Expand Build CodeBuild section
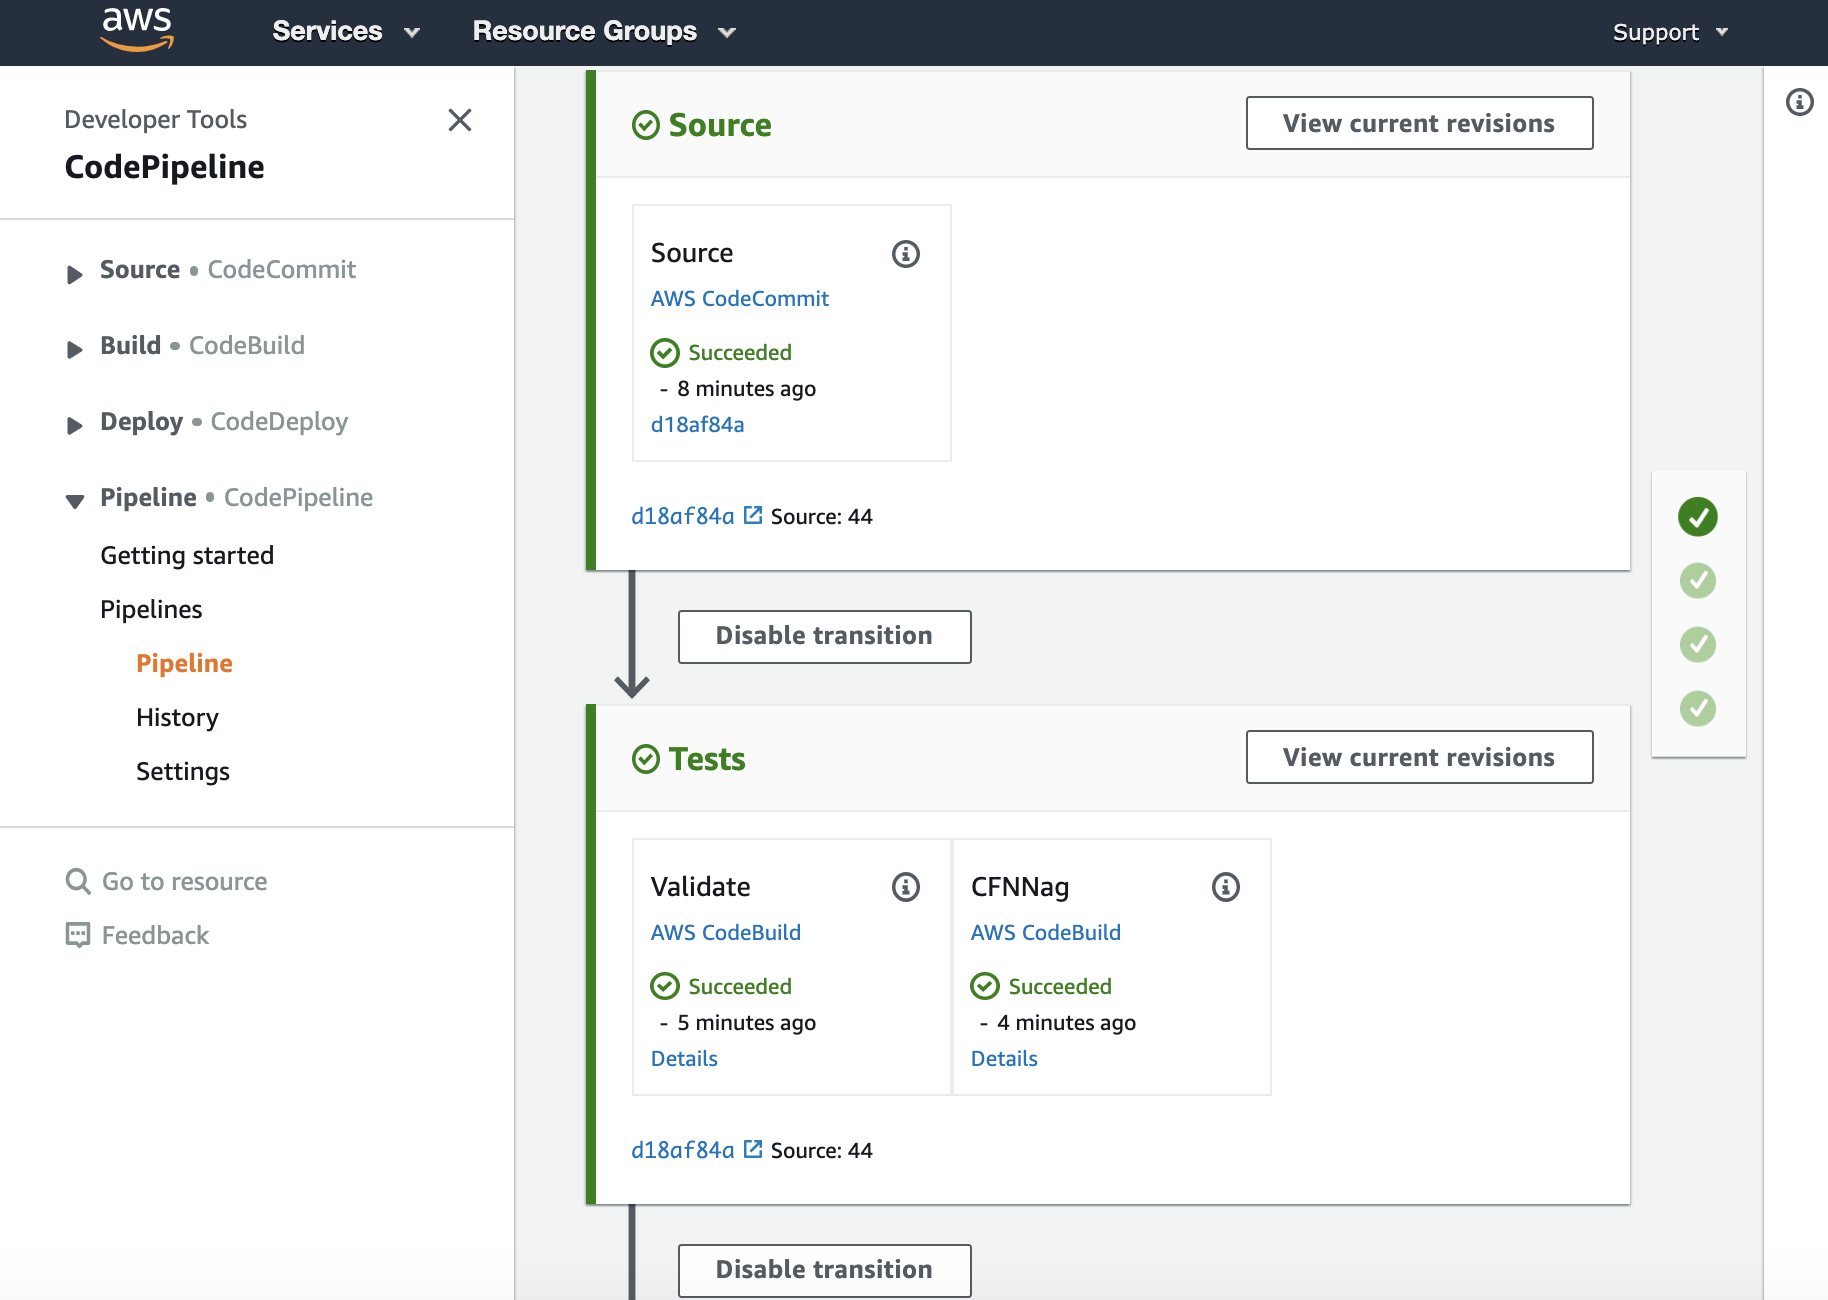This screenshot has height=1300, width=1828. click(74, 349)
